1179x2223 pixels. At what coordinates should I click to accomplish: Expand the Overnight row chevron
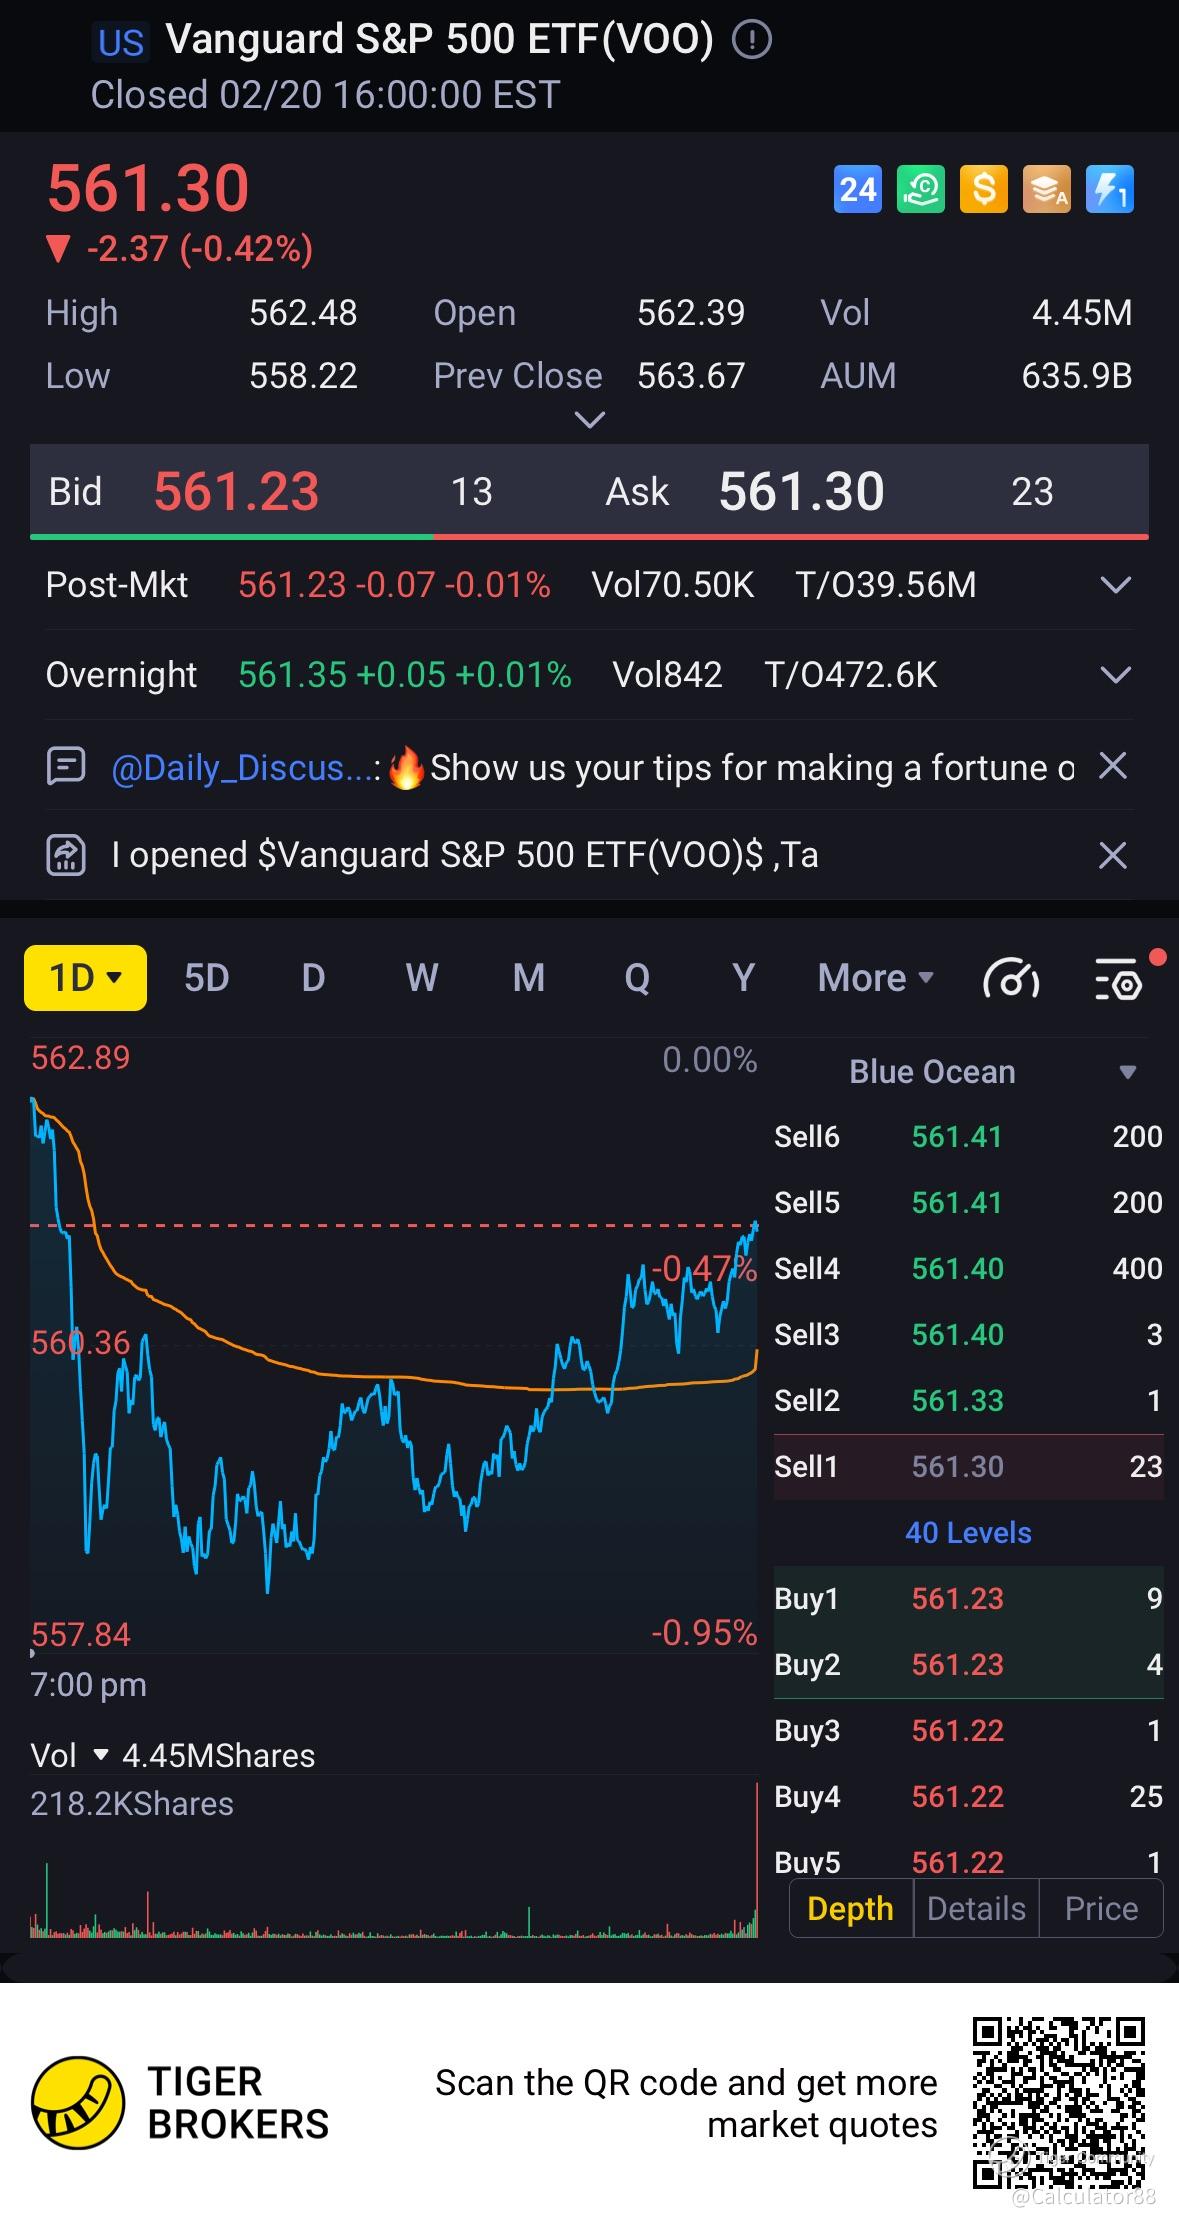1115,675
